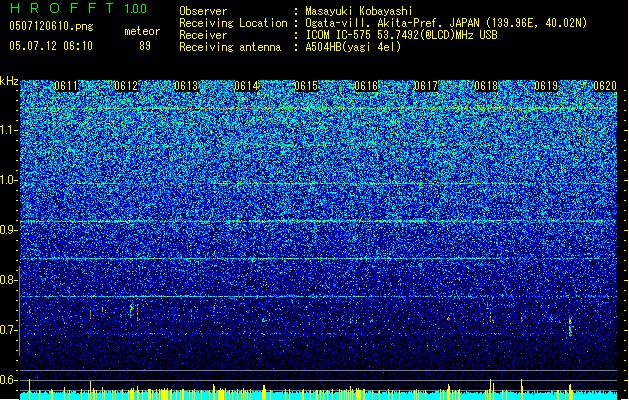
Task: Click the 0620 time marker
Action: [x=605, y=86]
